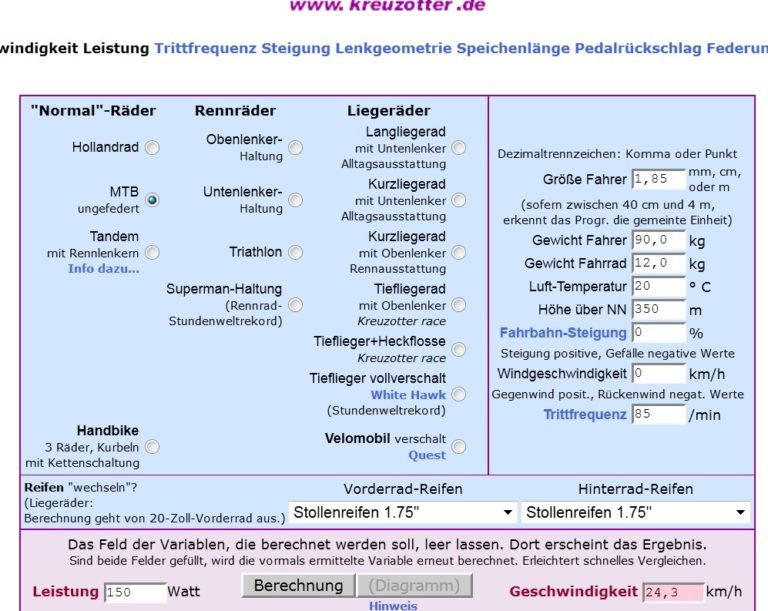The width and height of the screenshot is (768, 611).
Task: Click the Gewicht Fahrer input field
Action: (x=658, y=240)
